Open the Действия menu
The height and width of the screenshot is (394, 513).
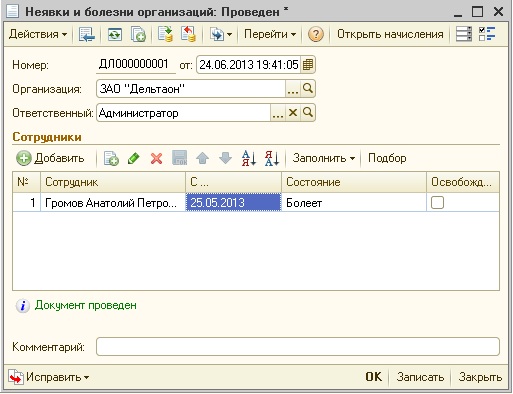point(38,34)
